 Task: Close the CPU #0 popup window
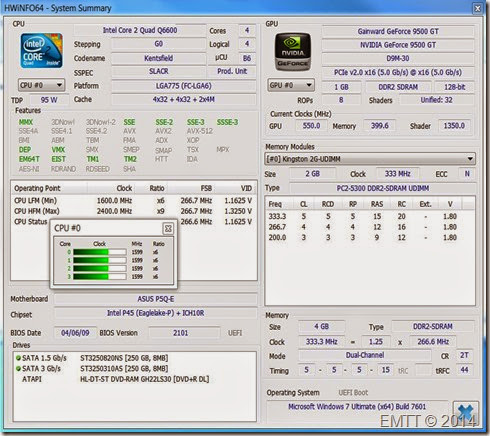pos(168,229)
